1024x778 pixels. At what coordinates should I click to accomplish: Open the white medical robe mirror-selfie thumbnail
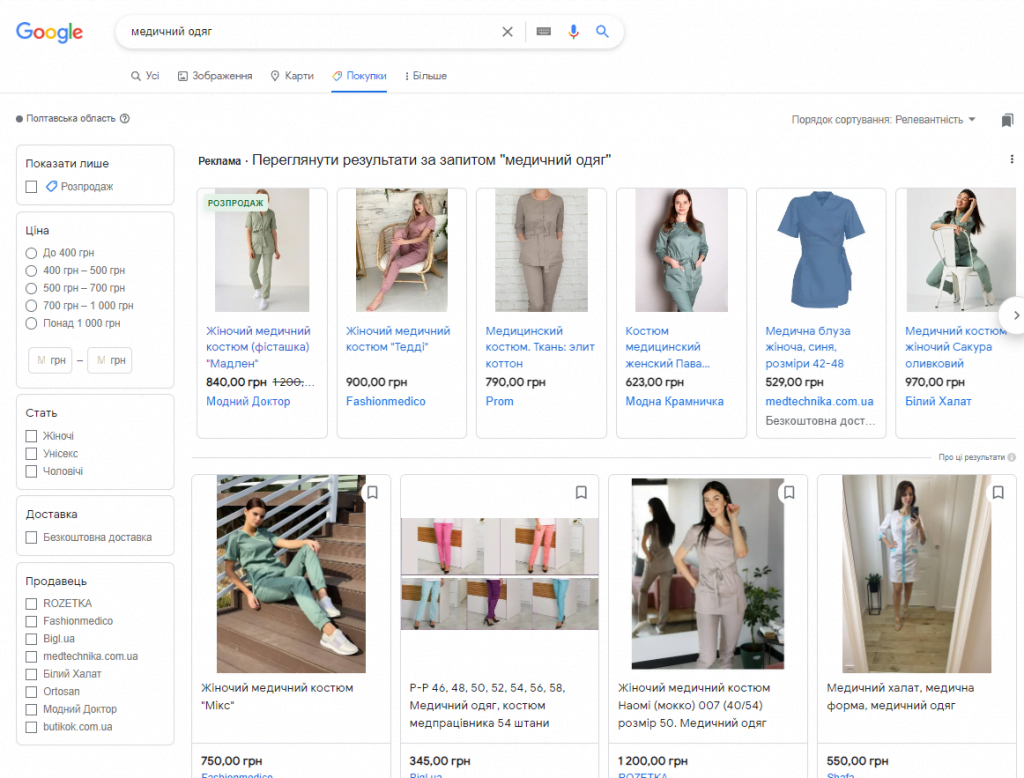tap(916, 574)
